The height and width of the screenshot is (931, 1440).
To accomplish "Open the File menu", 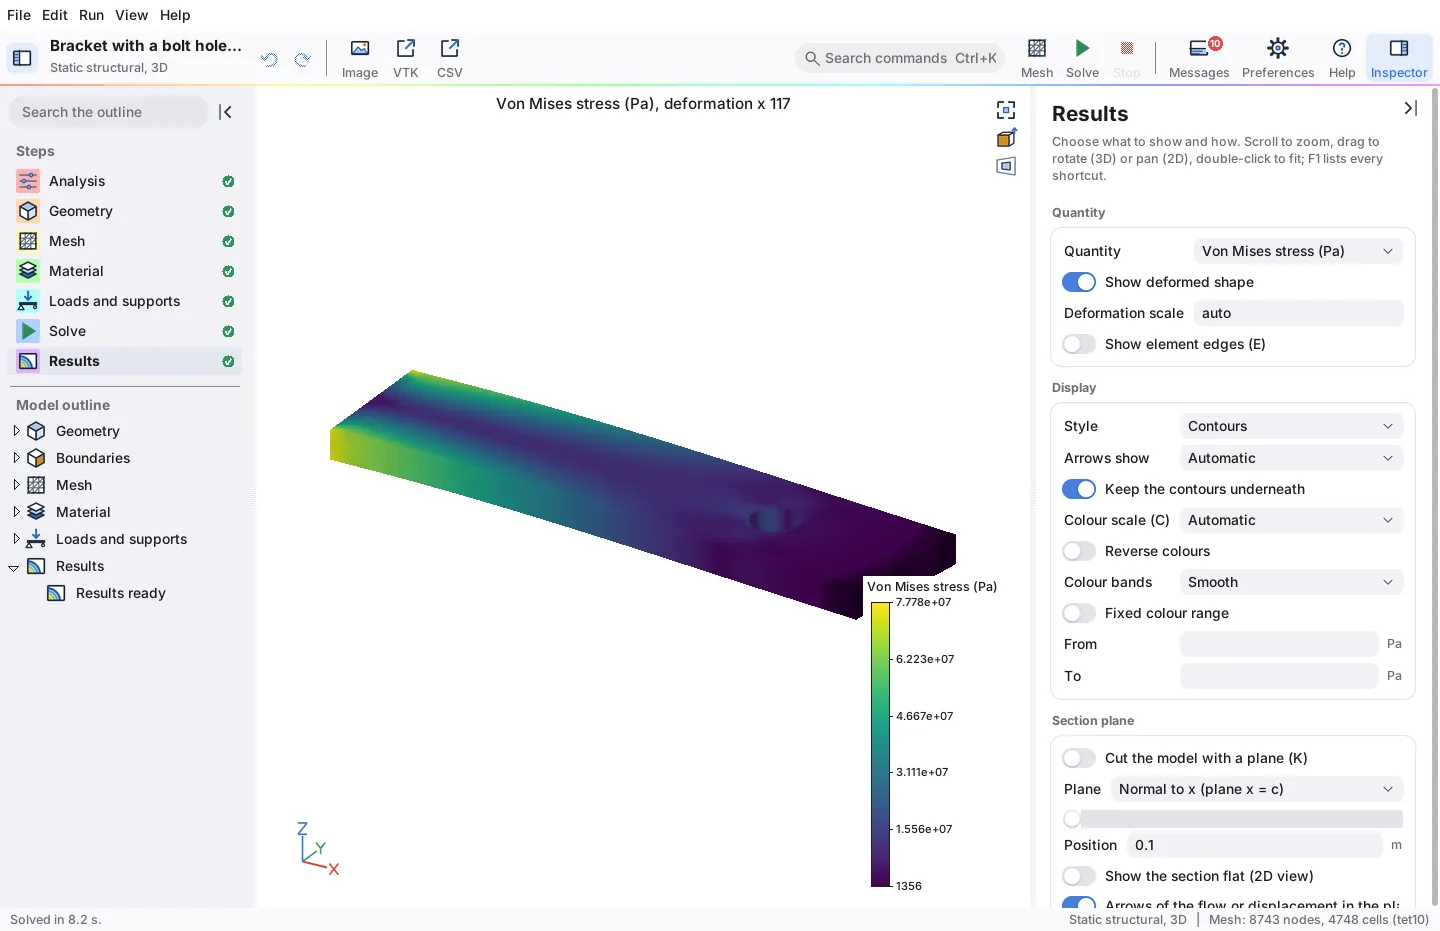I will [x=19, y=15].
